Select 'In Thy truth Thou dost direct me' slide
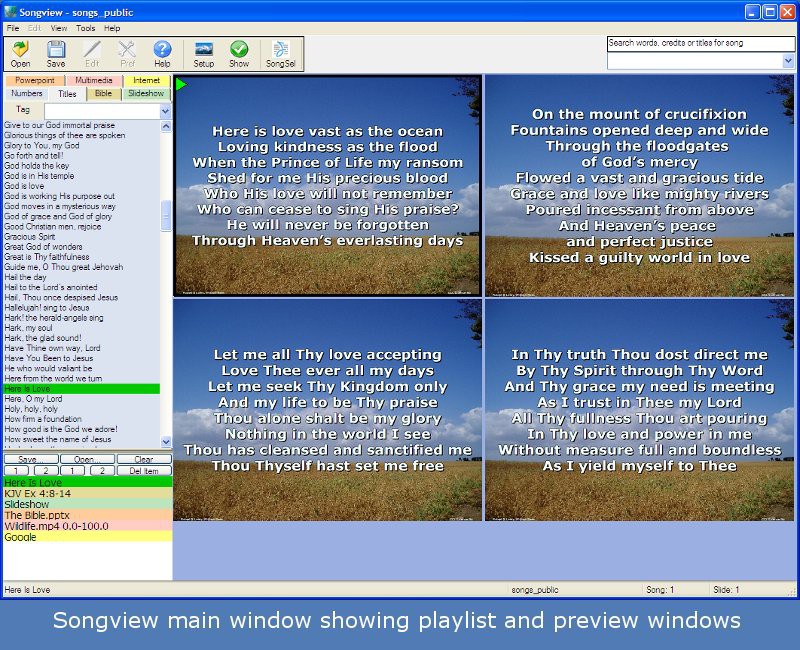 pyautogui.click(x=639, y=410)
